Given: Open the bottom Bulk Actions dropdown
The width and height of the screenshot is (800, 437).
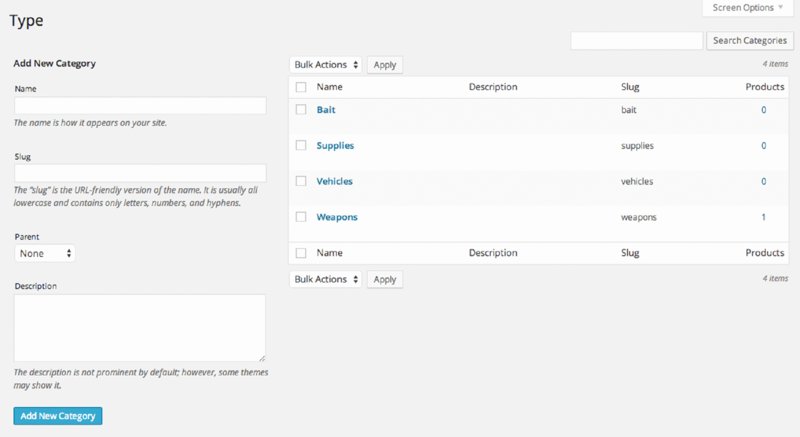Looking at the screenshot, I should point(326,279).
